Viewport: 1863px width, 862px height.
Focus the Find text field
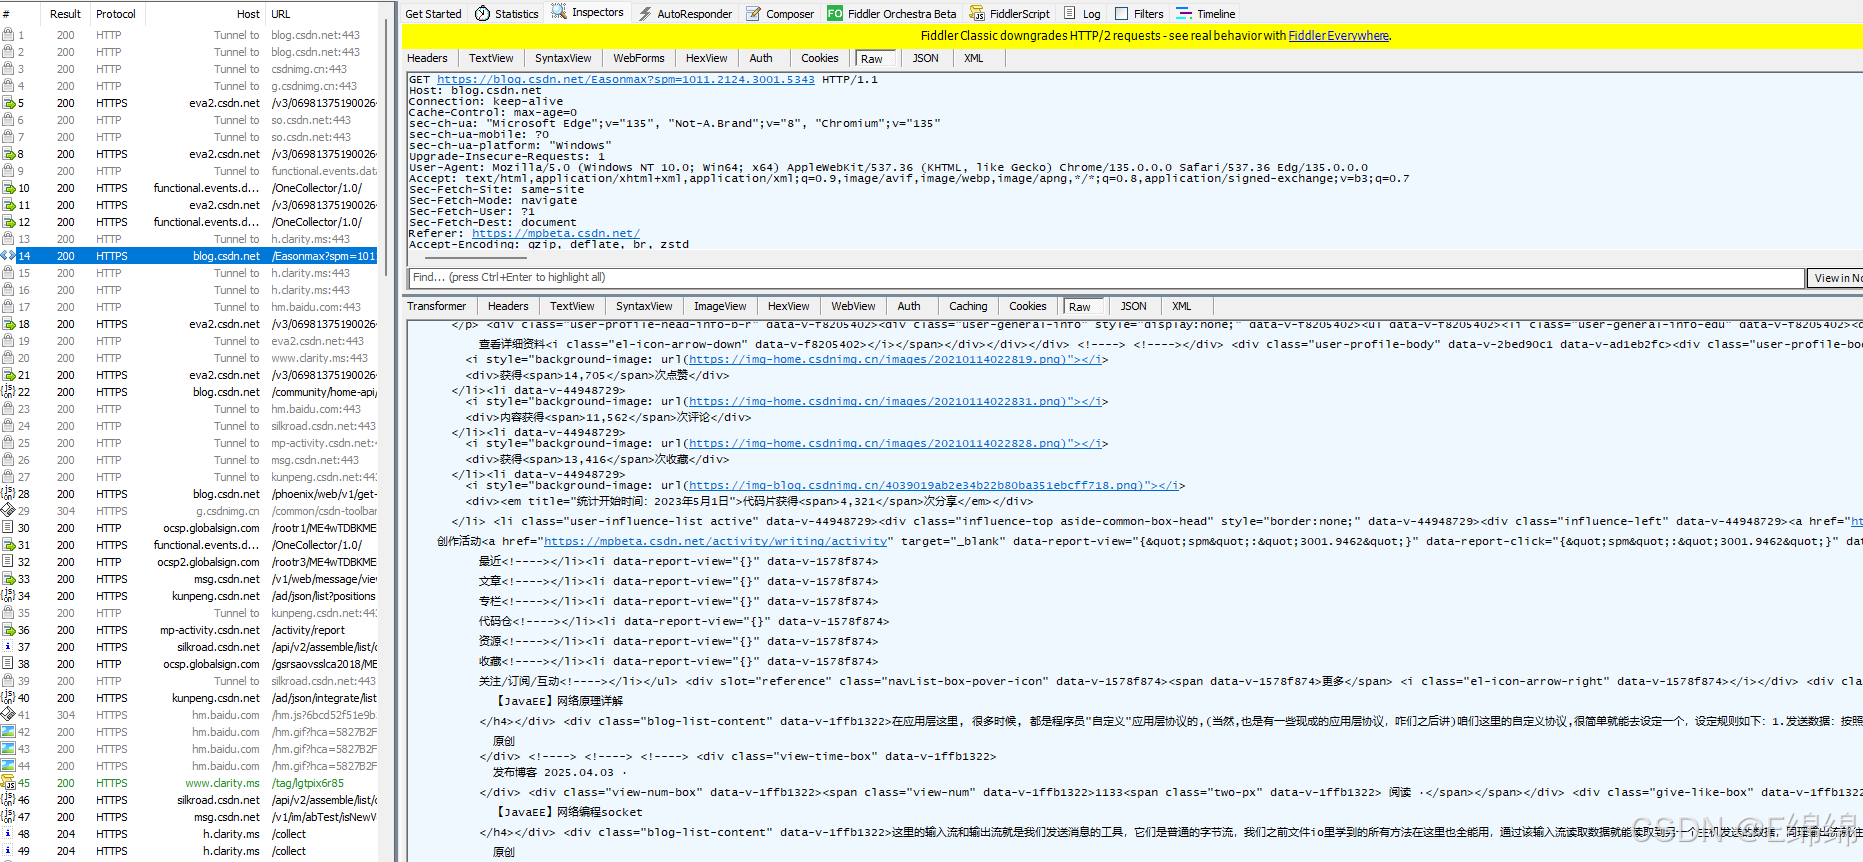[x=1106, y=278]
